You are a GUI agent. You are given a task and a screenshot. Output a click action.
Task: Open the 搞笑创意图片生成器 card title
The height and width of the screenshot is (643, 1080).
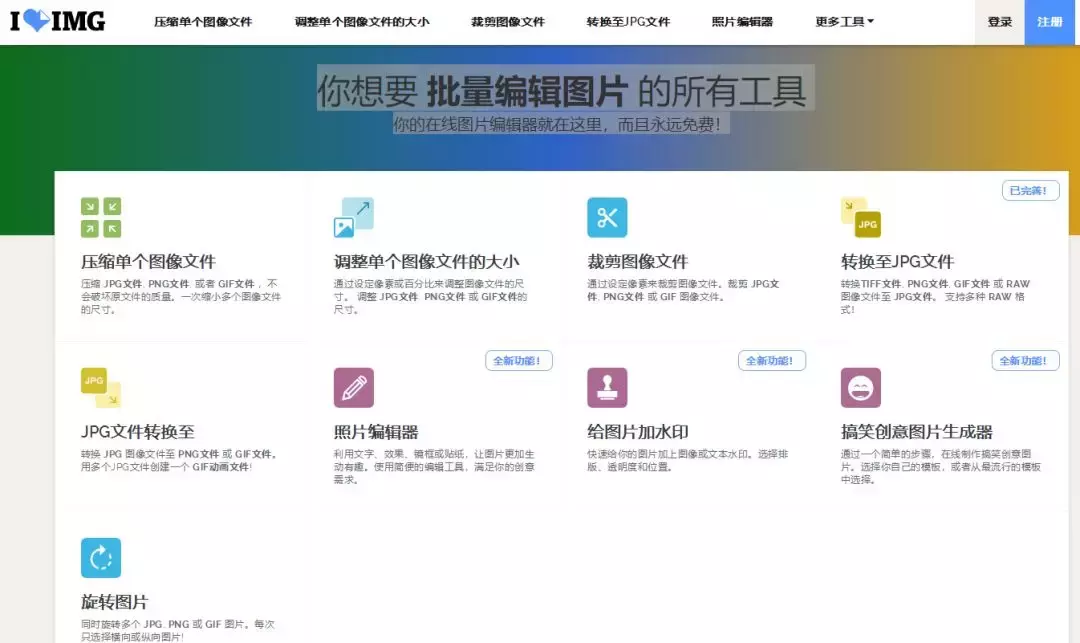click(x=916, y=432)
